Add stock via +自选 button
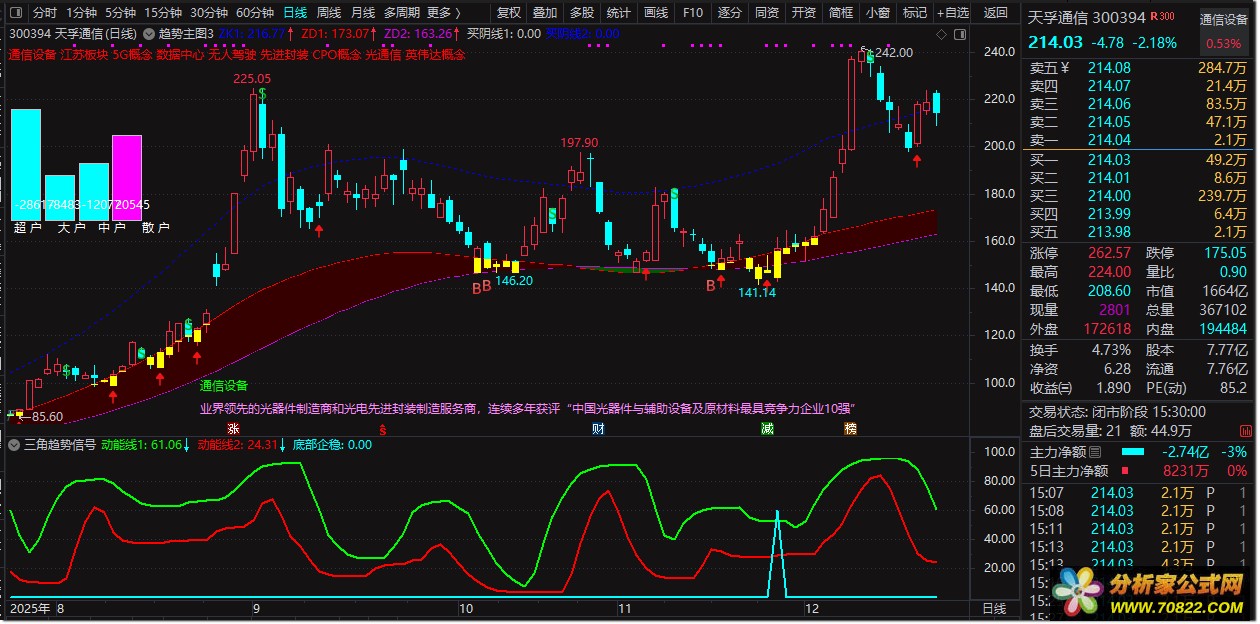The image size is (1260, 624). 953,13
